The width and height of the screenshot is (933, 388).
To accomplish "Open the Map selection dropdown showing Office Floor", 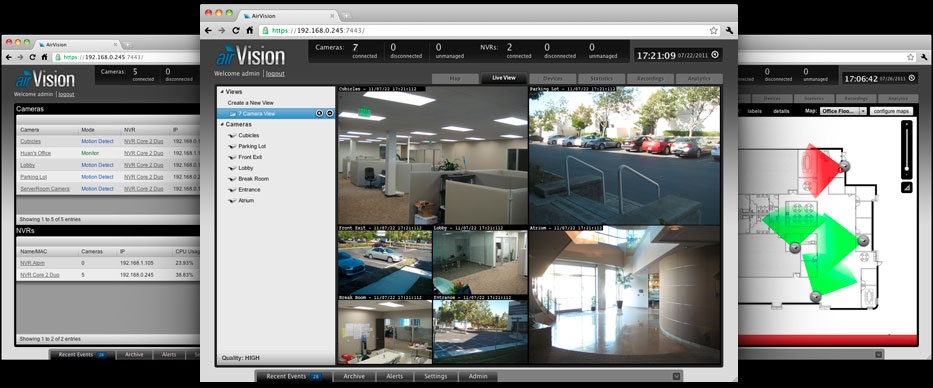I will click(x=843, y=111).
